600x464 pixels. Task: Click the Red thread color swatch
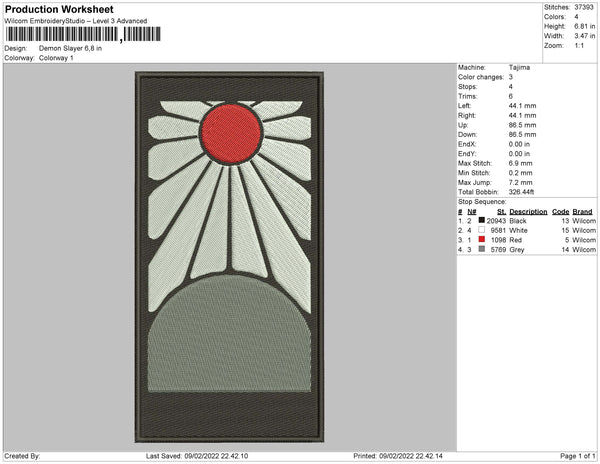point(481,239)
